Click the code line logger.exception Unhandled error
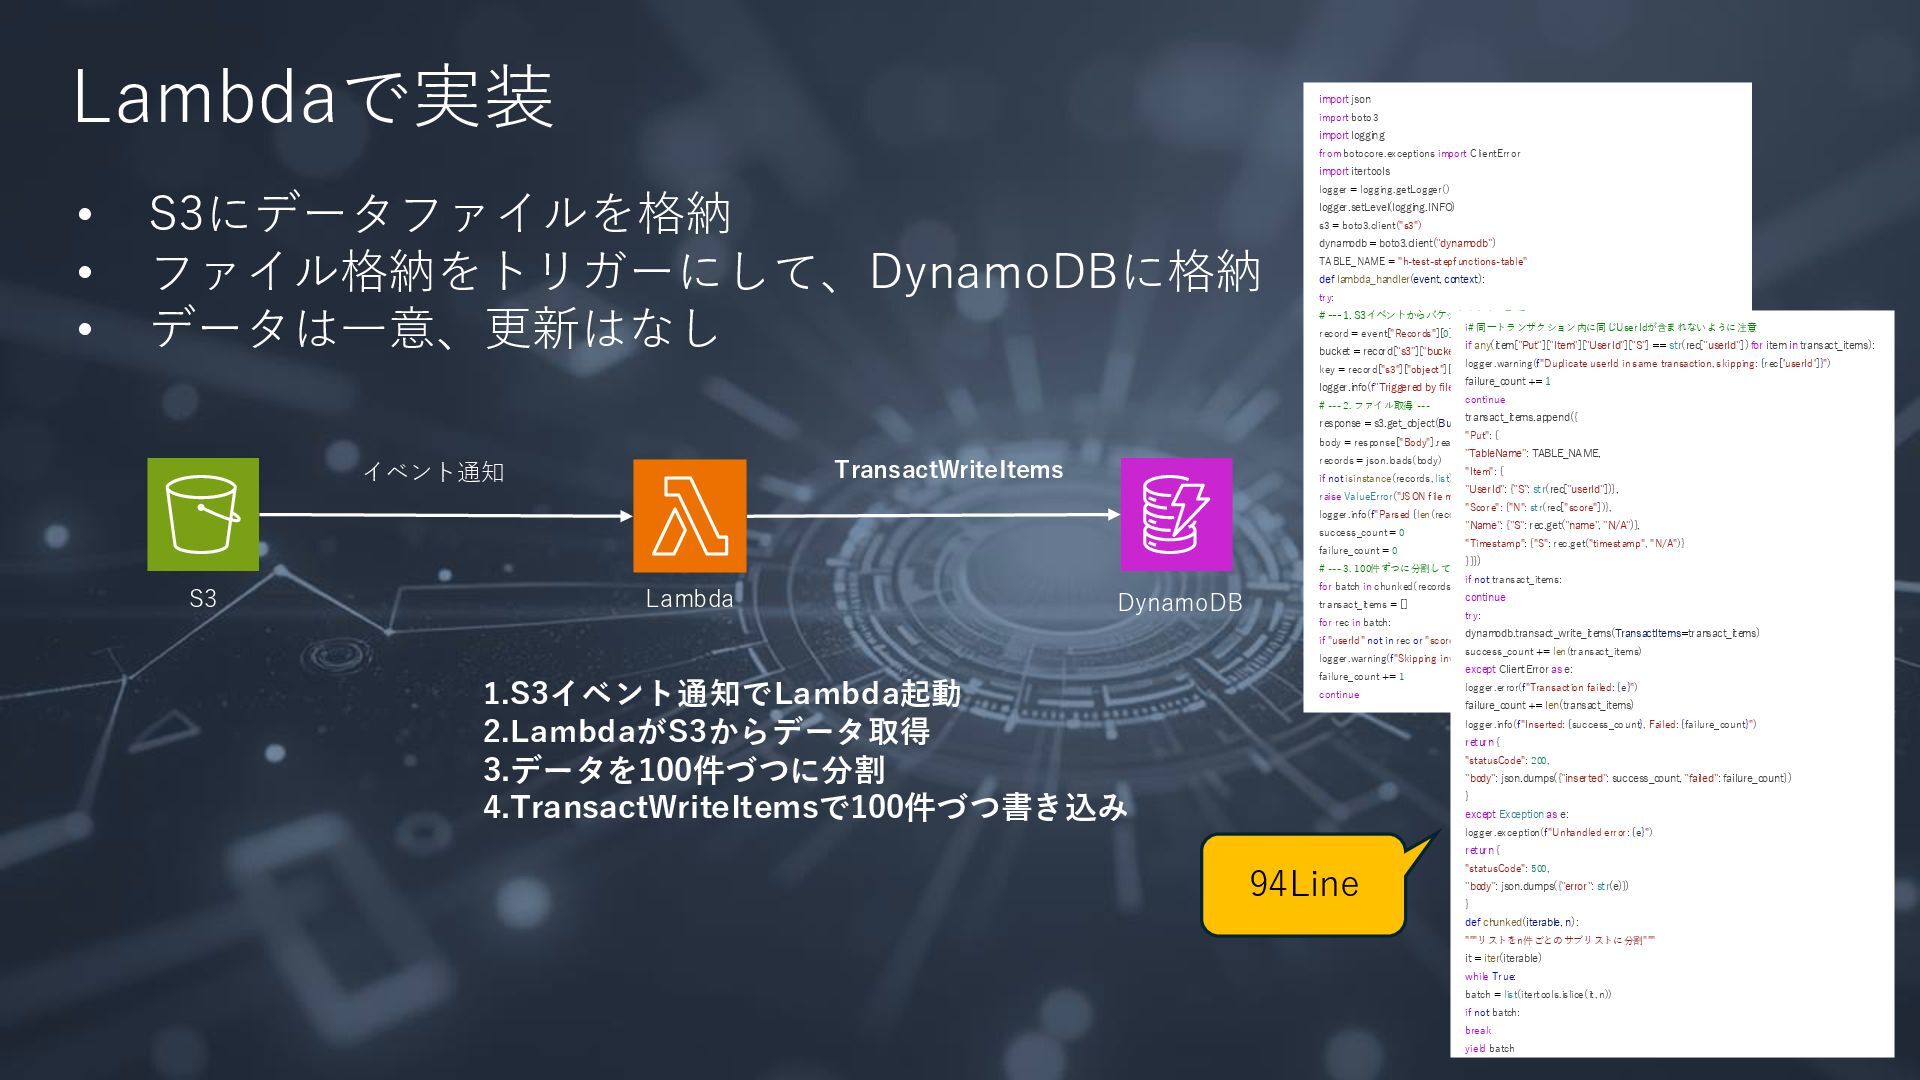 coord(1558,832)
